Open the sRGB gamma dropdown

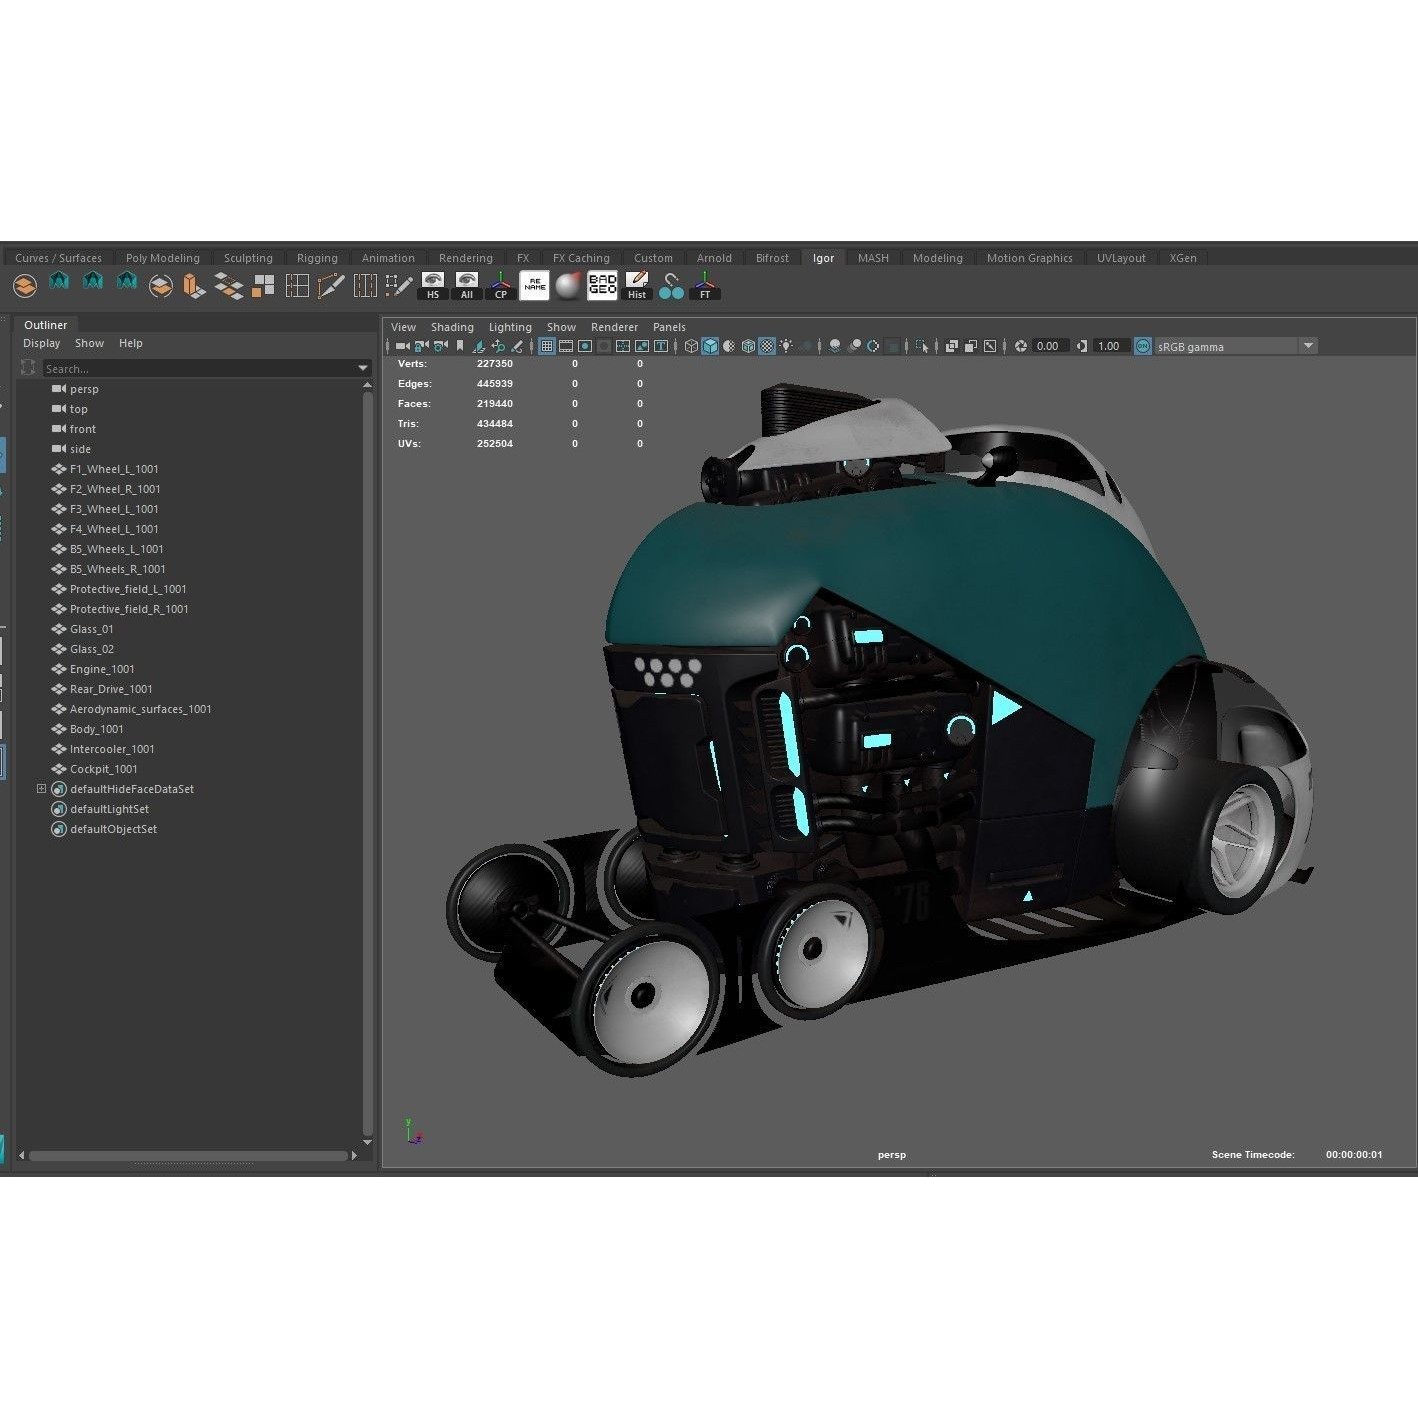(1308, 346)
